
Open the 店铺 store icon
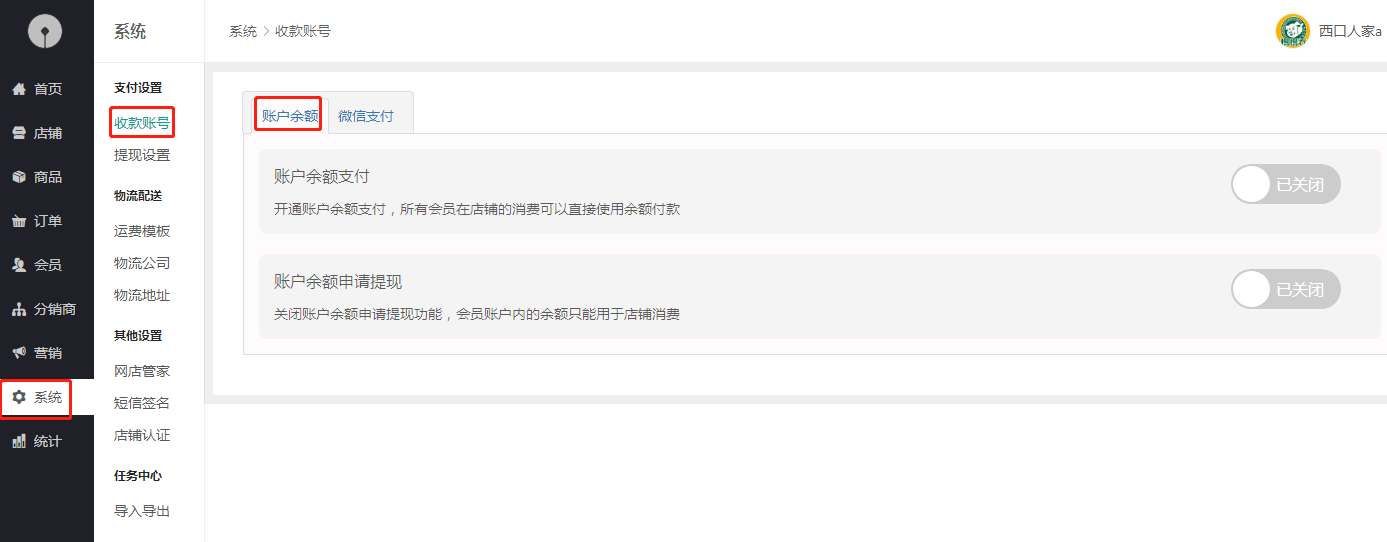point(19,133)
